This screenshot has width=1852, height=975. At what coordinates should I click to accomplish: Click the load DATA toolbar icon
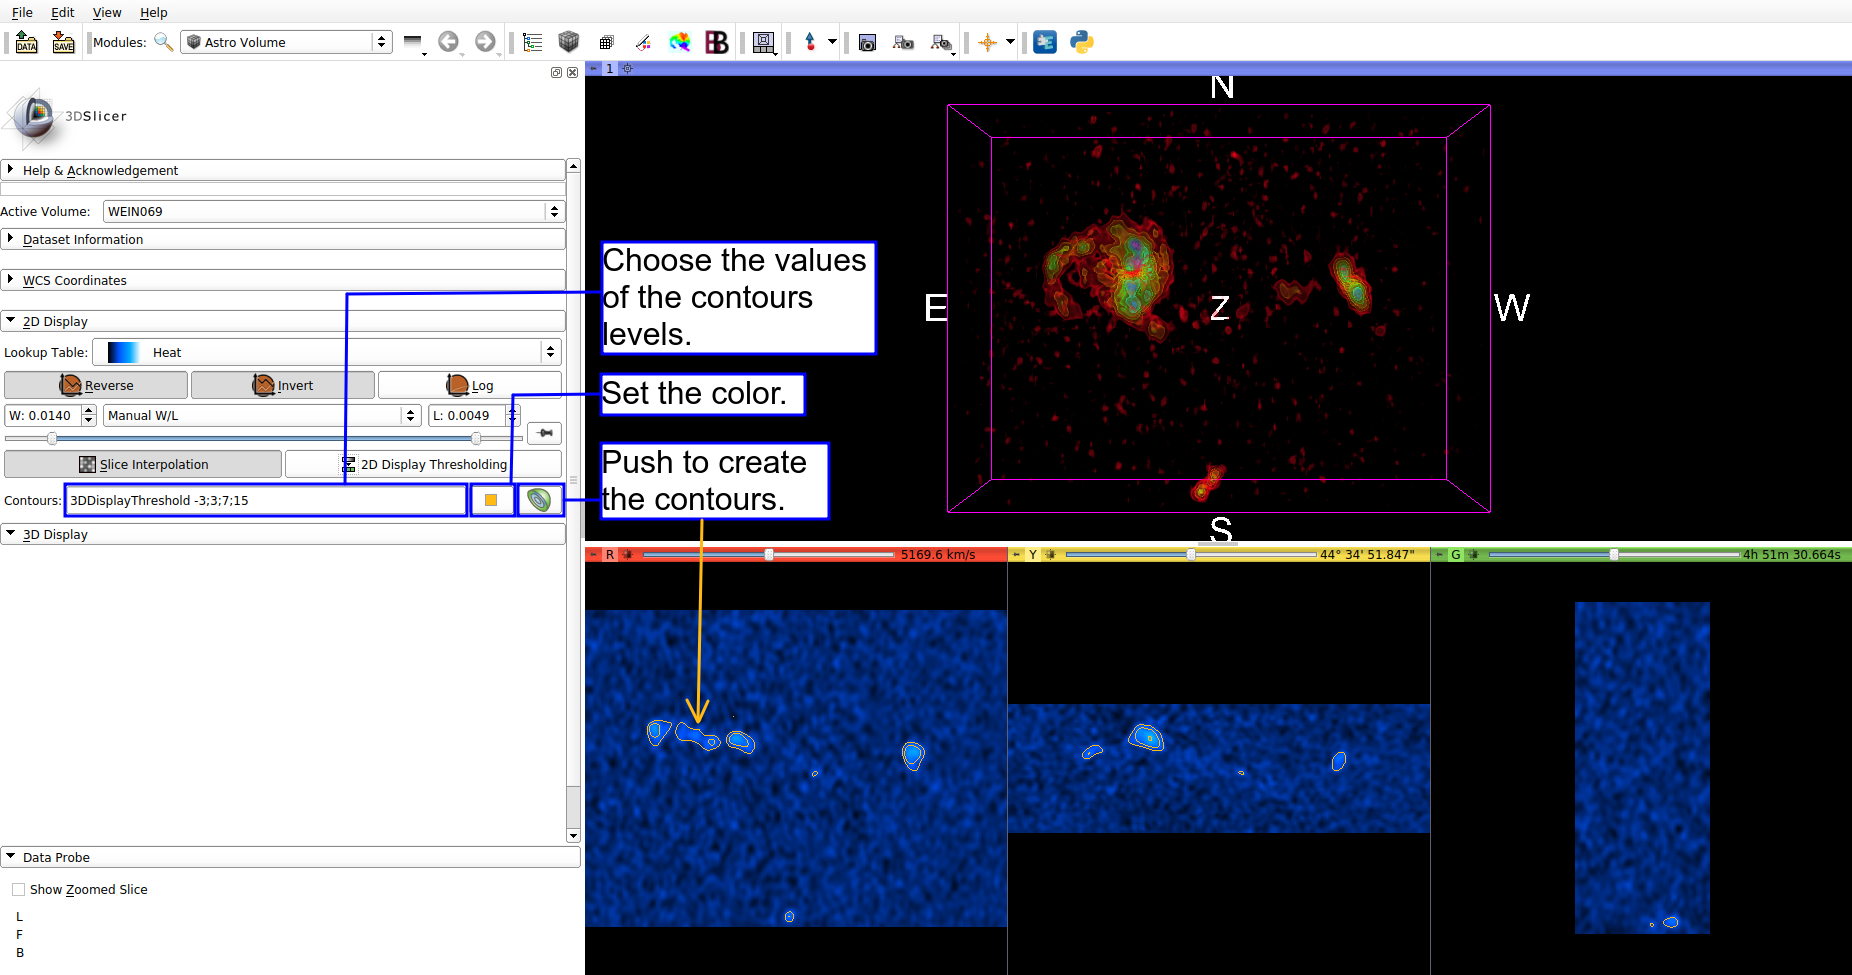[x=27, y=42]
